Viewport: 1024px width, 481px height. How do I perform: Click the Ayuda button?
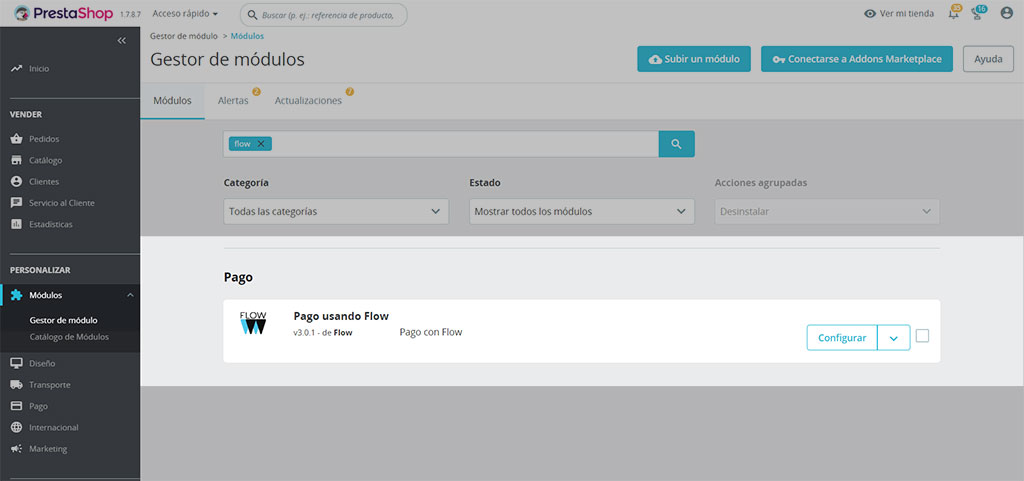coord(988,59)
